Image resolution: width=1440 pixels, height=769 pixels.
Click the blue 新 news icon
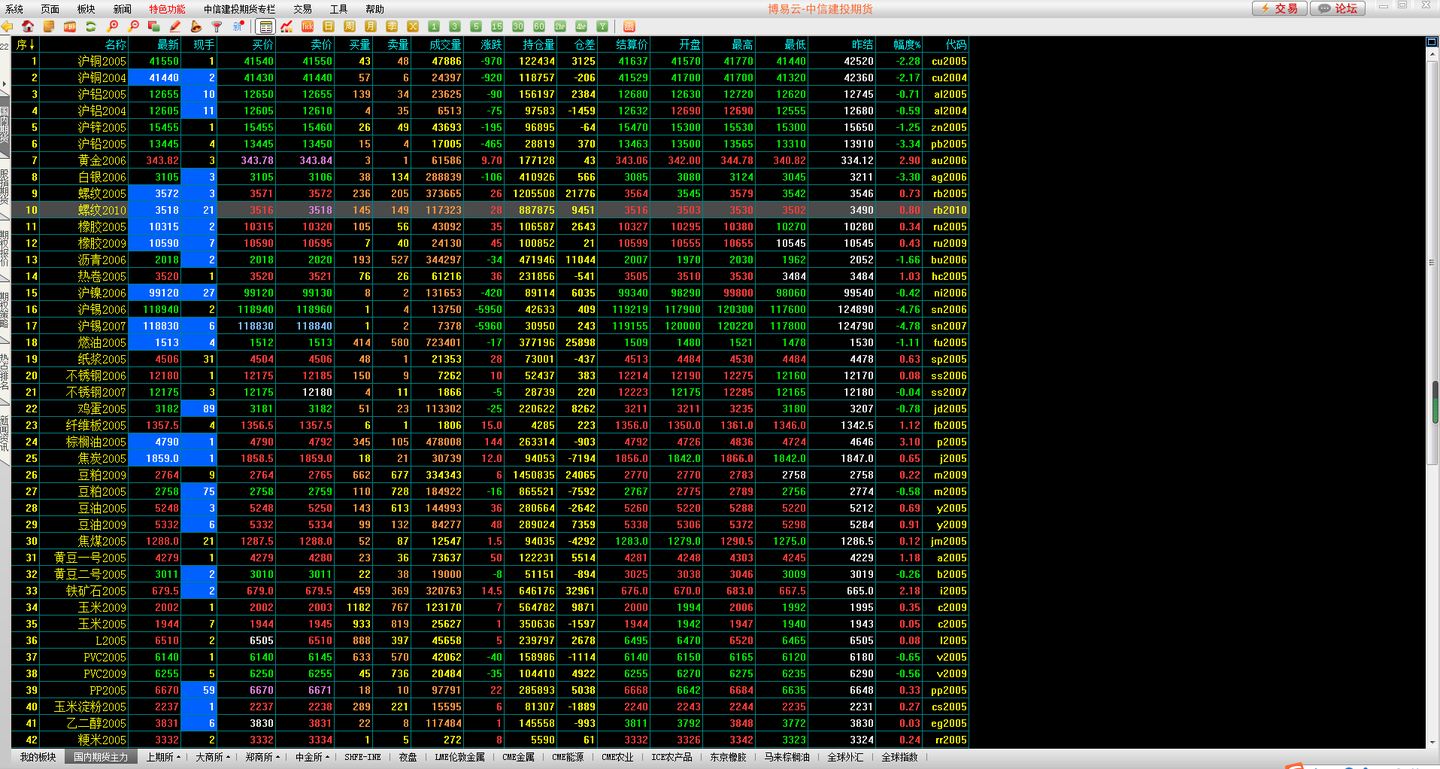coord(238,26)
